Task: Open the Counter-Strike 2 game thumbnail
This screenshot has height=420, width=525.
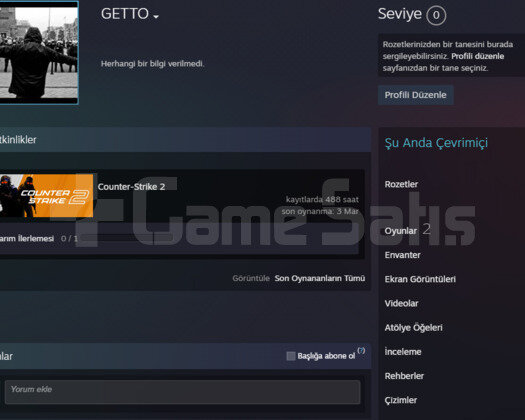Action: pyautogui.click(x=46, y=196)
